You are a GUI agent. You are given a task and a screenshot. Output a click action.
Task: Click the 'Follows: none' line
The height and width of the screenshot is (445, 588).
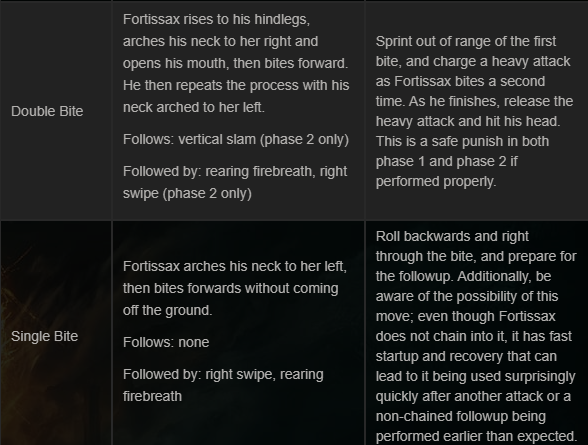click(166, 342)
